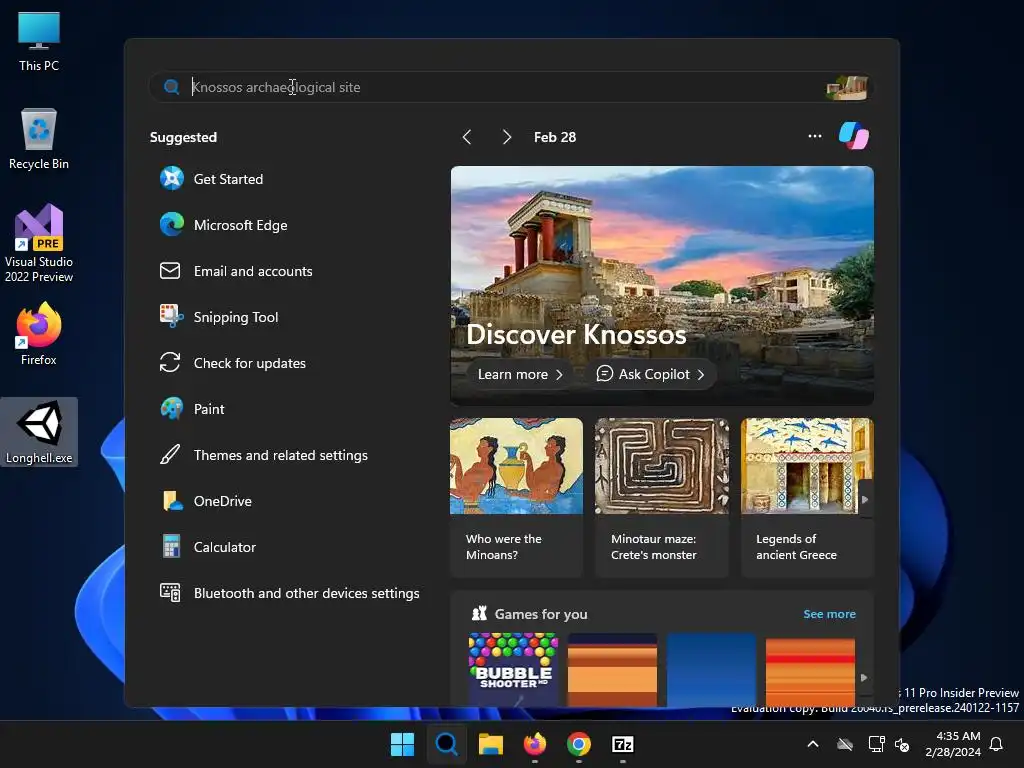1024x768 pixels.
Task: Open Email and accounts envelope icon
Action: click(170, 270)
